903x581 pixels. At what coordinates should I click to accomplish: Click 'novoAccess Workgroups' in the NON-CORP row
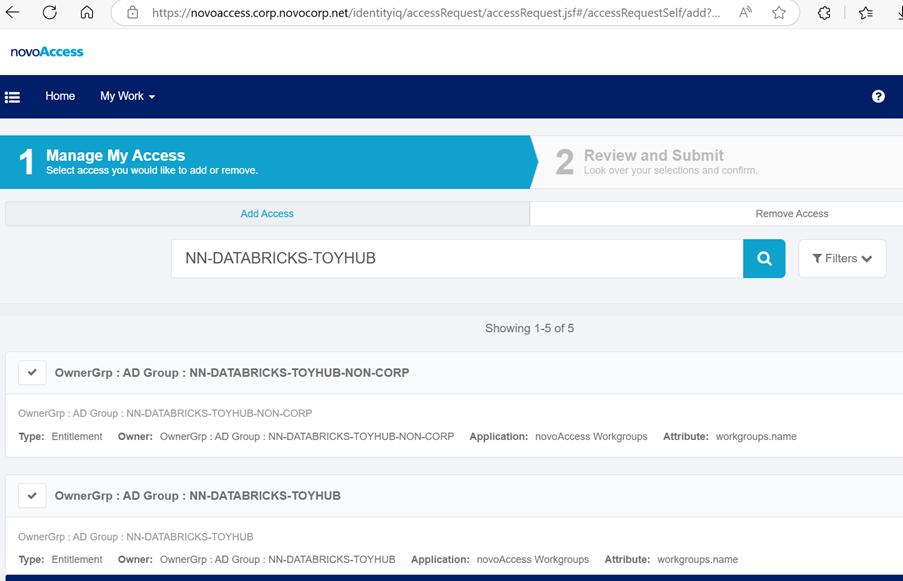pyautogui.click(x=591, y=436)
